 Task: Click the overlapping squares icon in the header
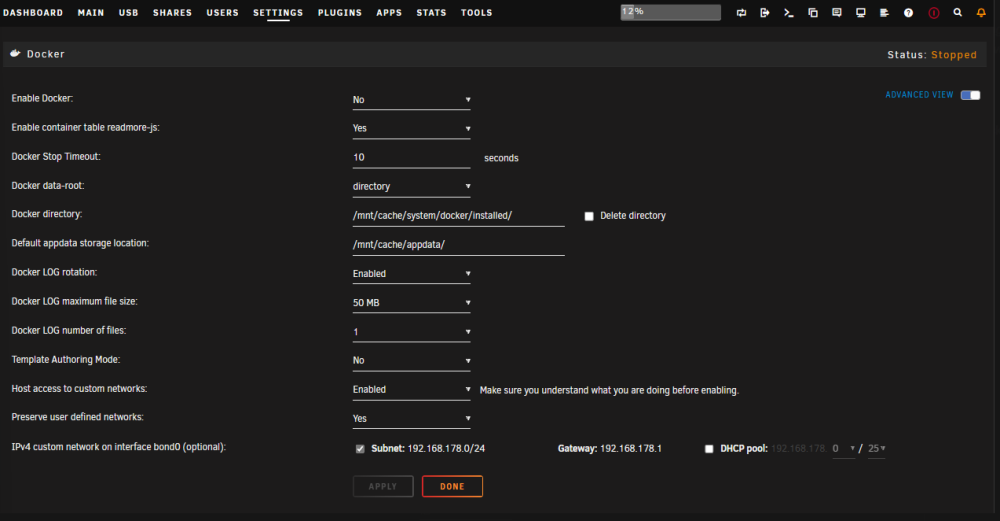click(x=812, y=13)
